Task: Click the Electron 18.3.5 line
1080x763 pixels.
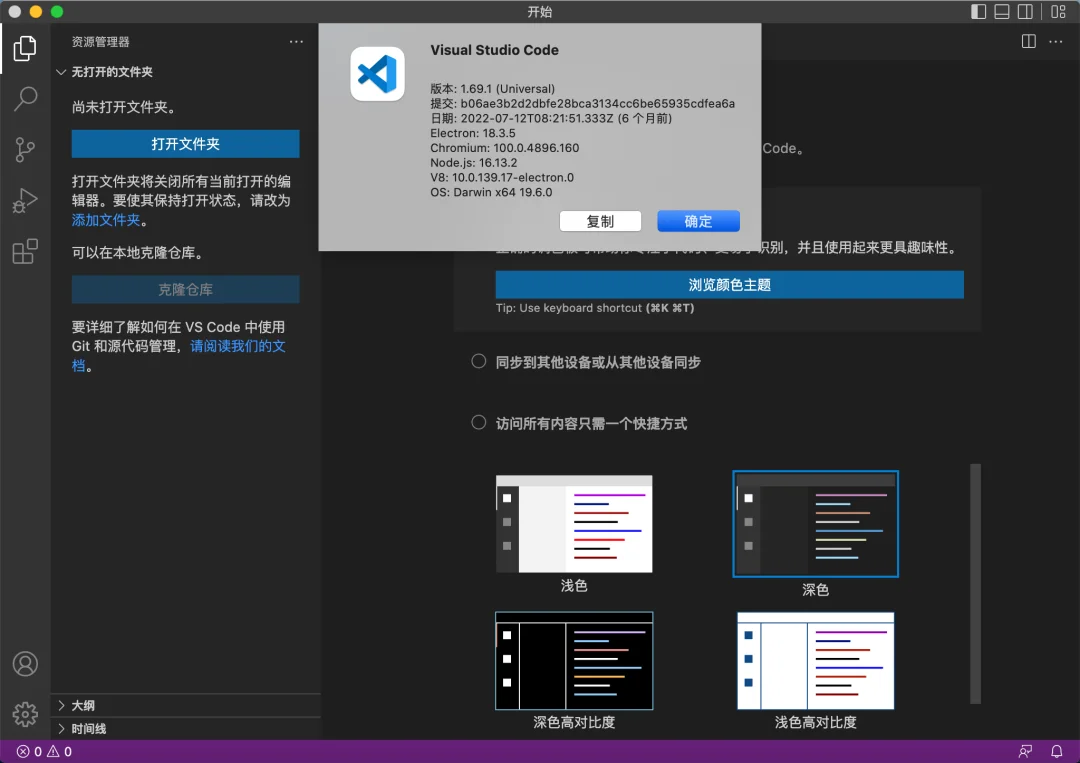Action: pos(472,133)
